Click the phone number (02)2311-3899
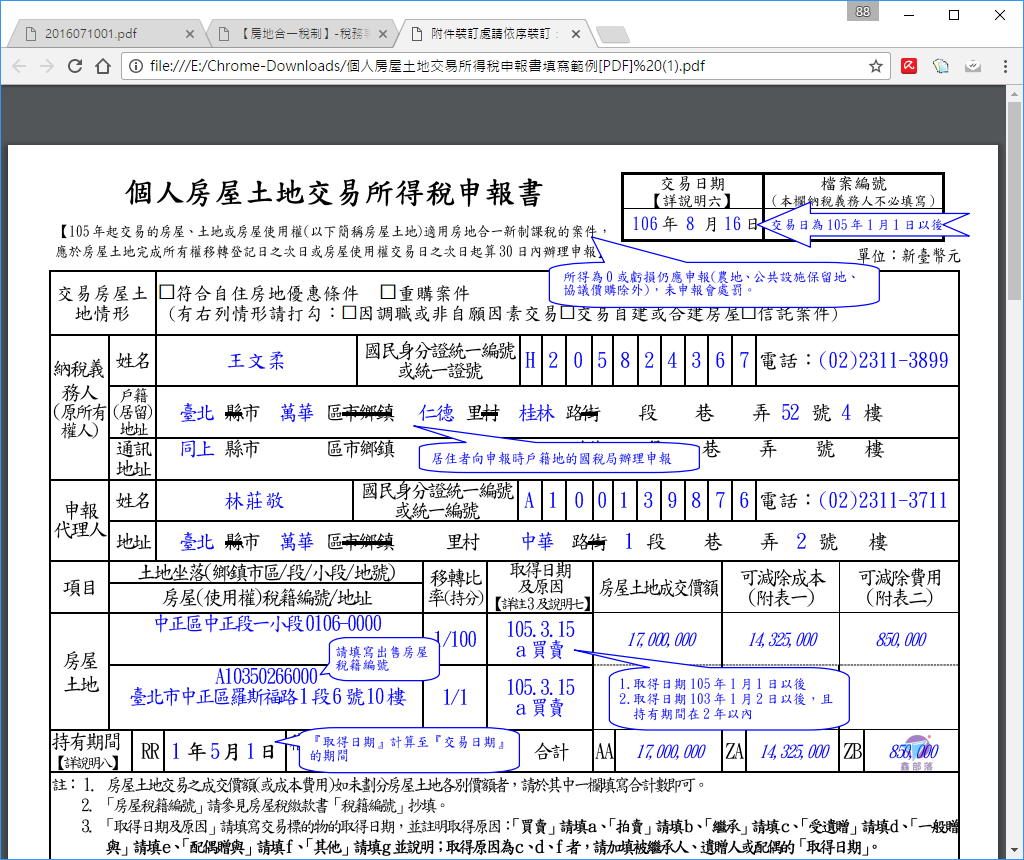 pyautogui.click(x=883, y=360)
